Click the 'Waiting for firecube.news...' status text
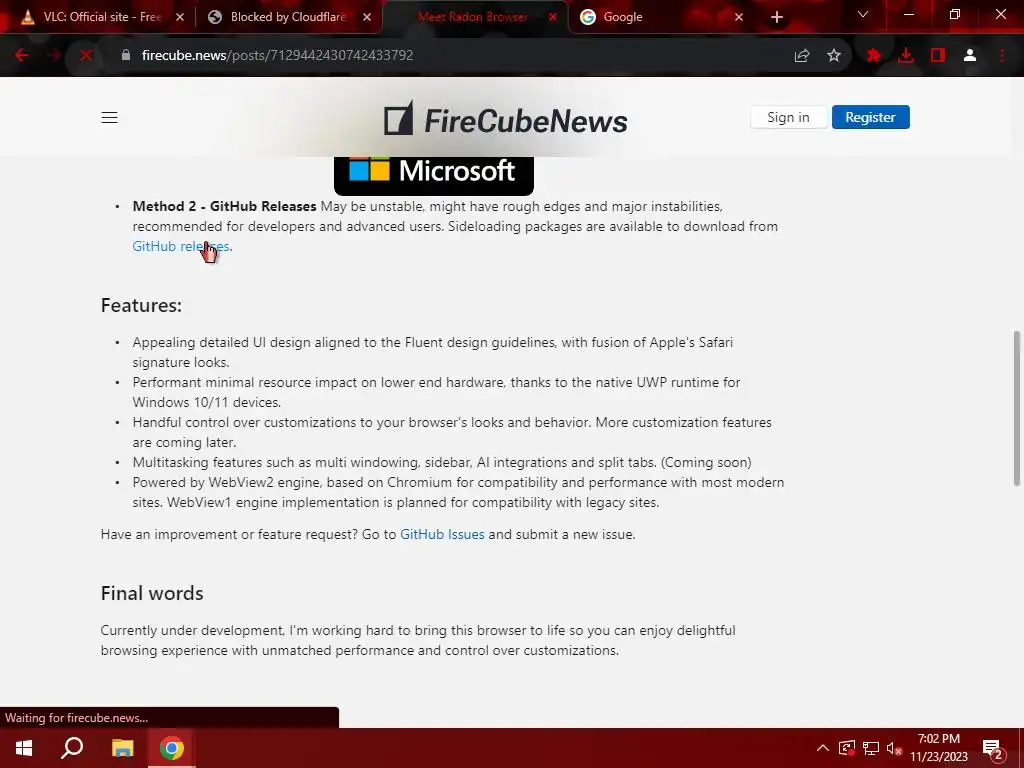The width and height of the screenshot is (1024, 768). [76, 718]
